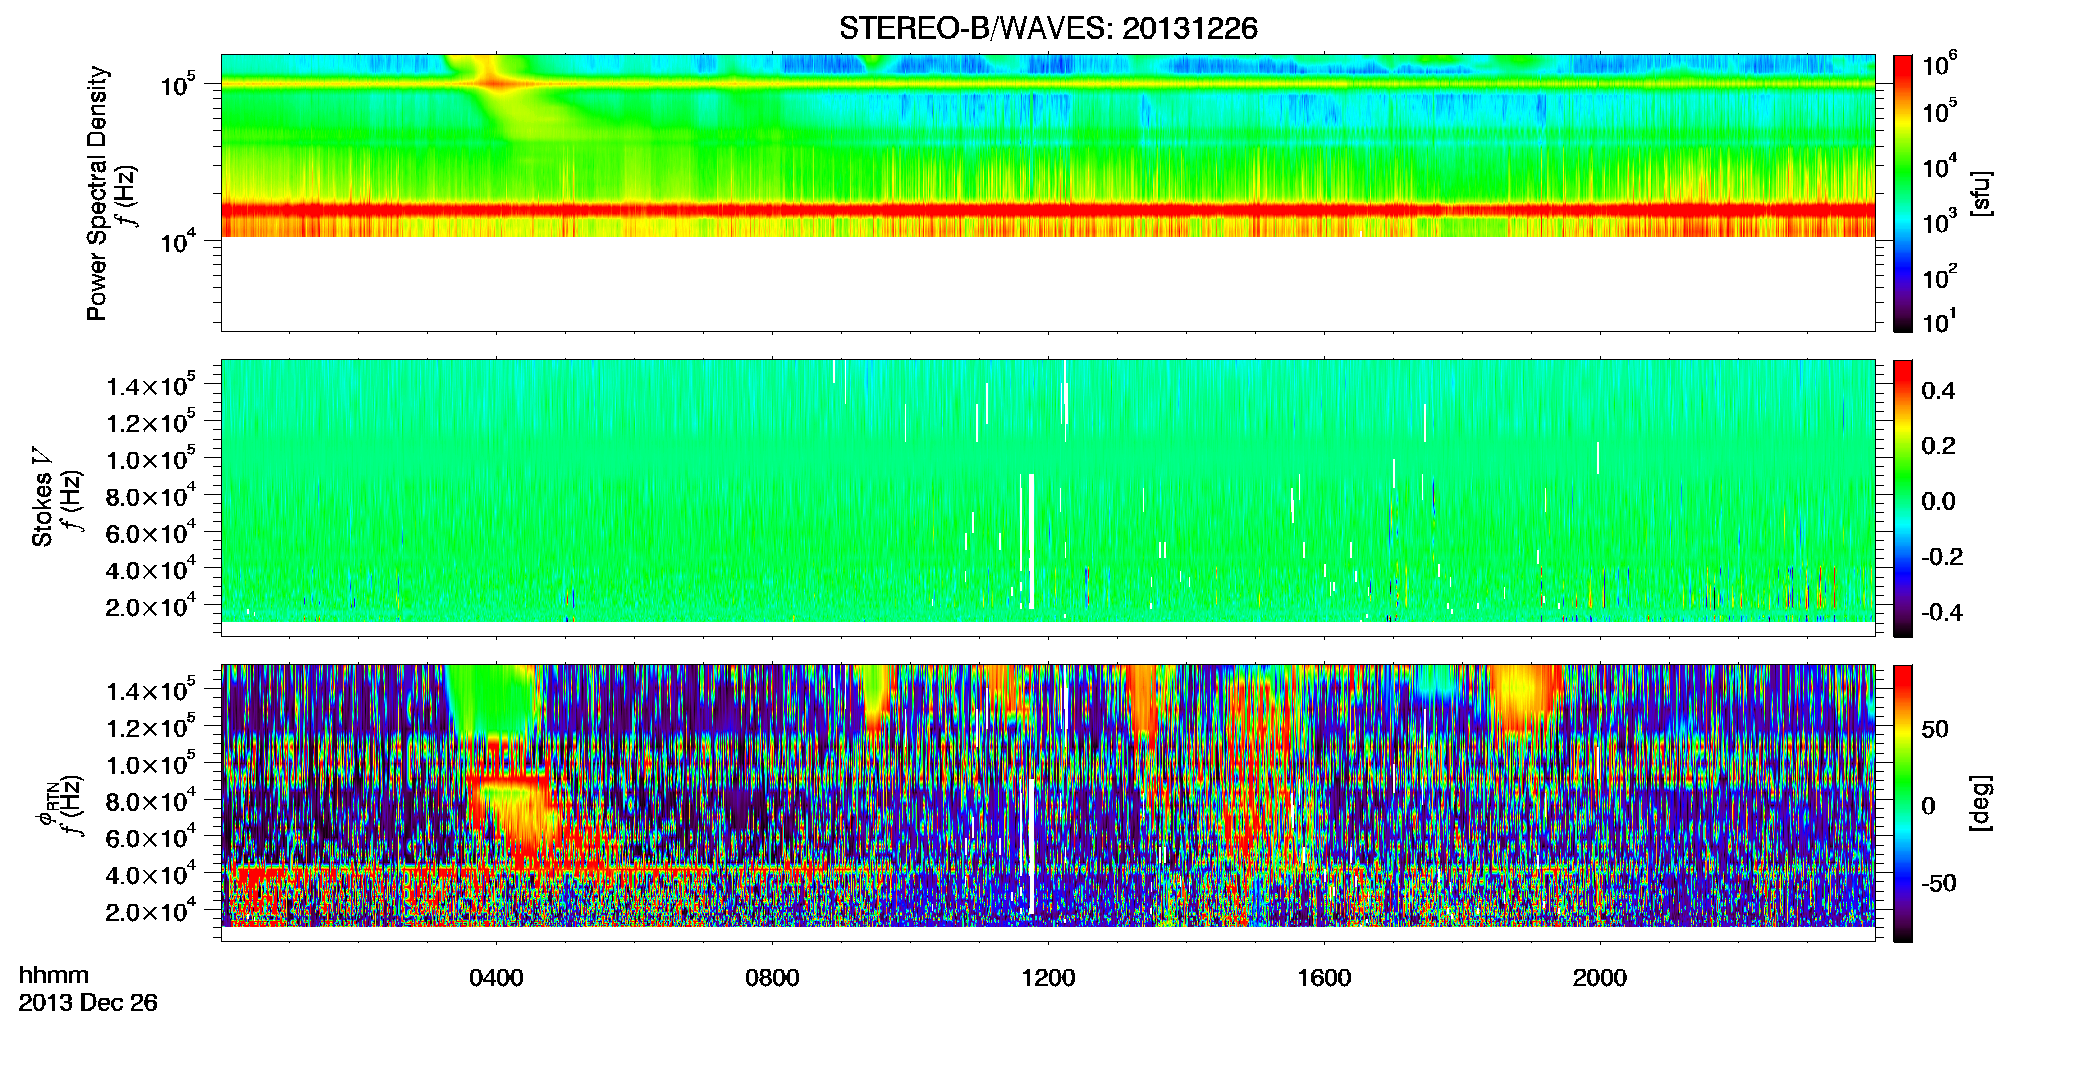Click the 0.4 value on Stokes colorbar
Viewport: 2096px width, 1080px height.
[x=1938, y=391]
